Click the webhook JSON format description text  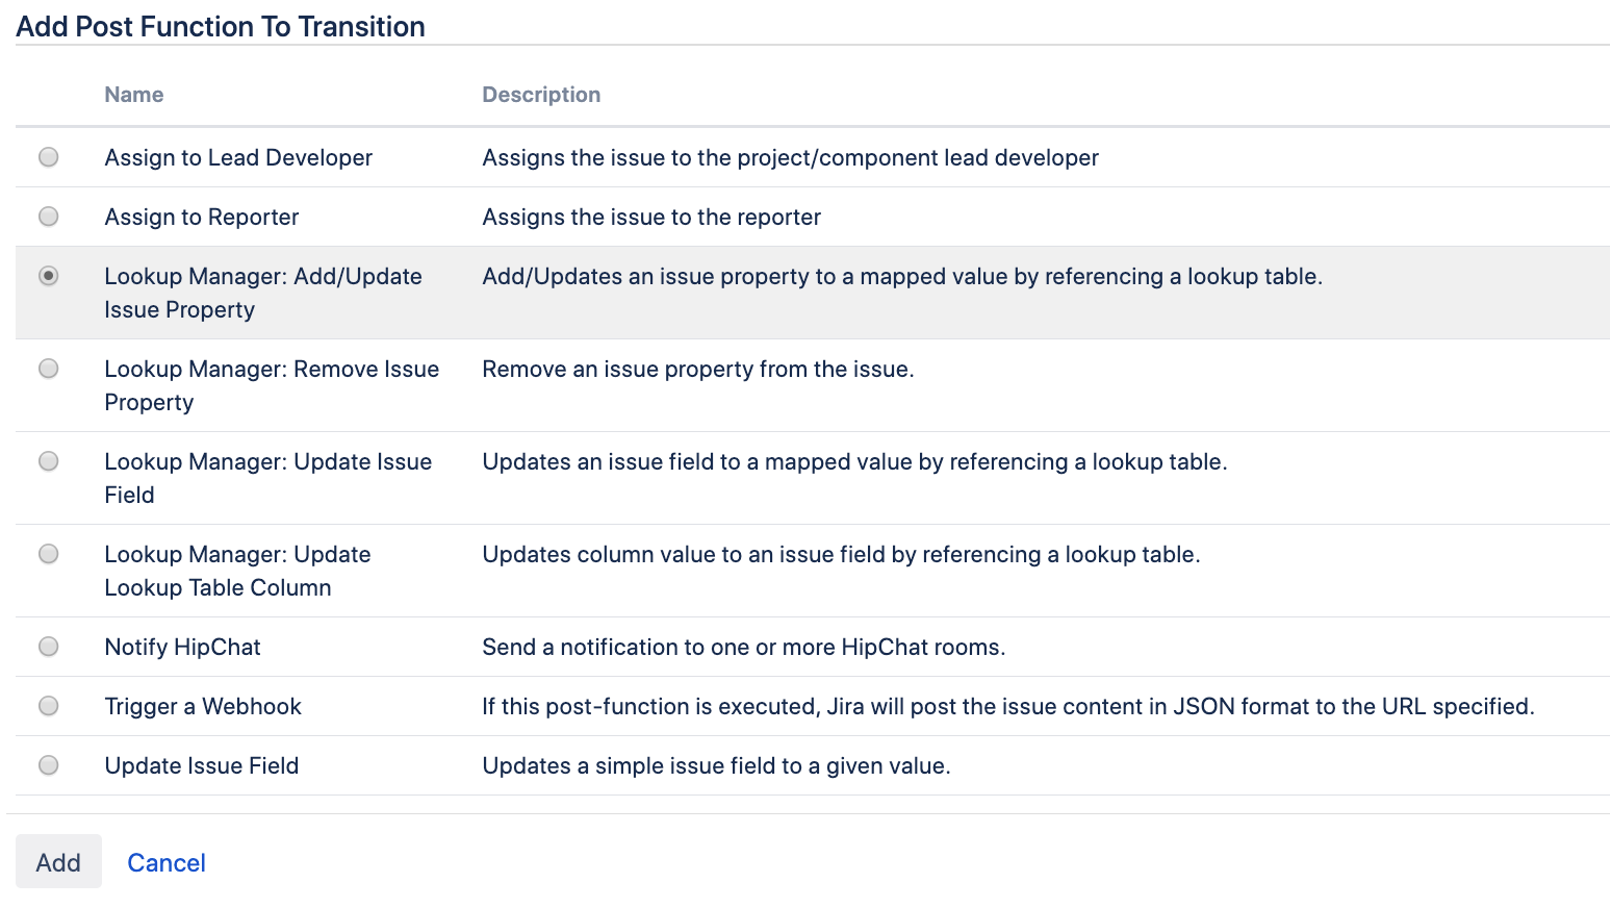point(1007,706)
